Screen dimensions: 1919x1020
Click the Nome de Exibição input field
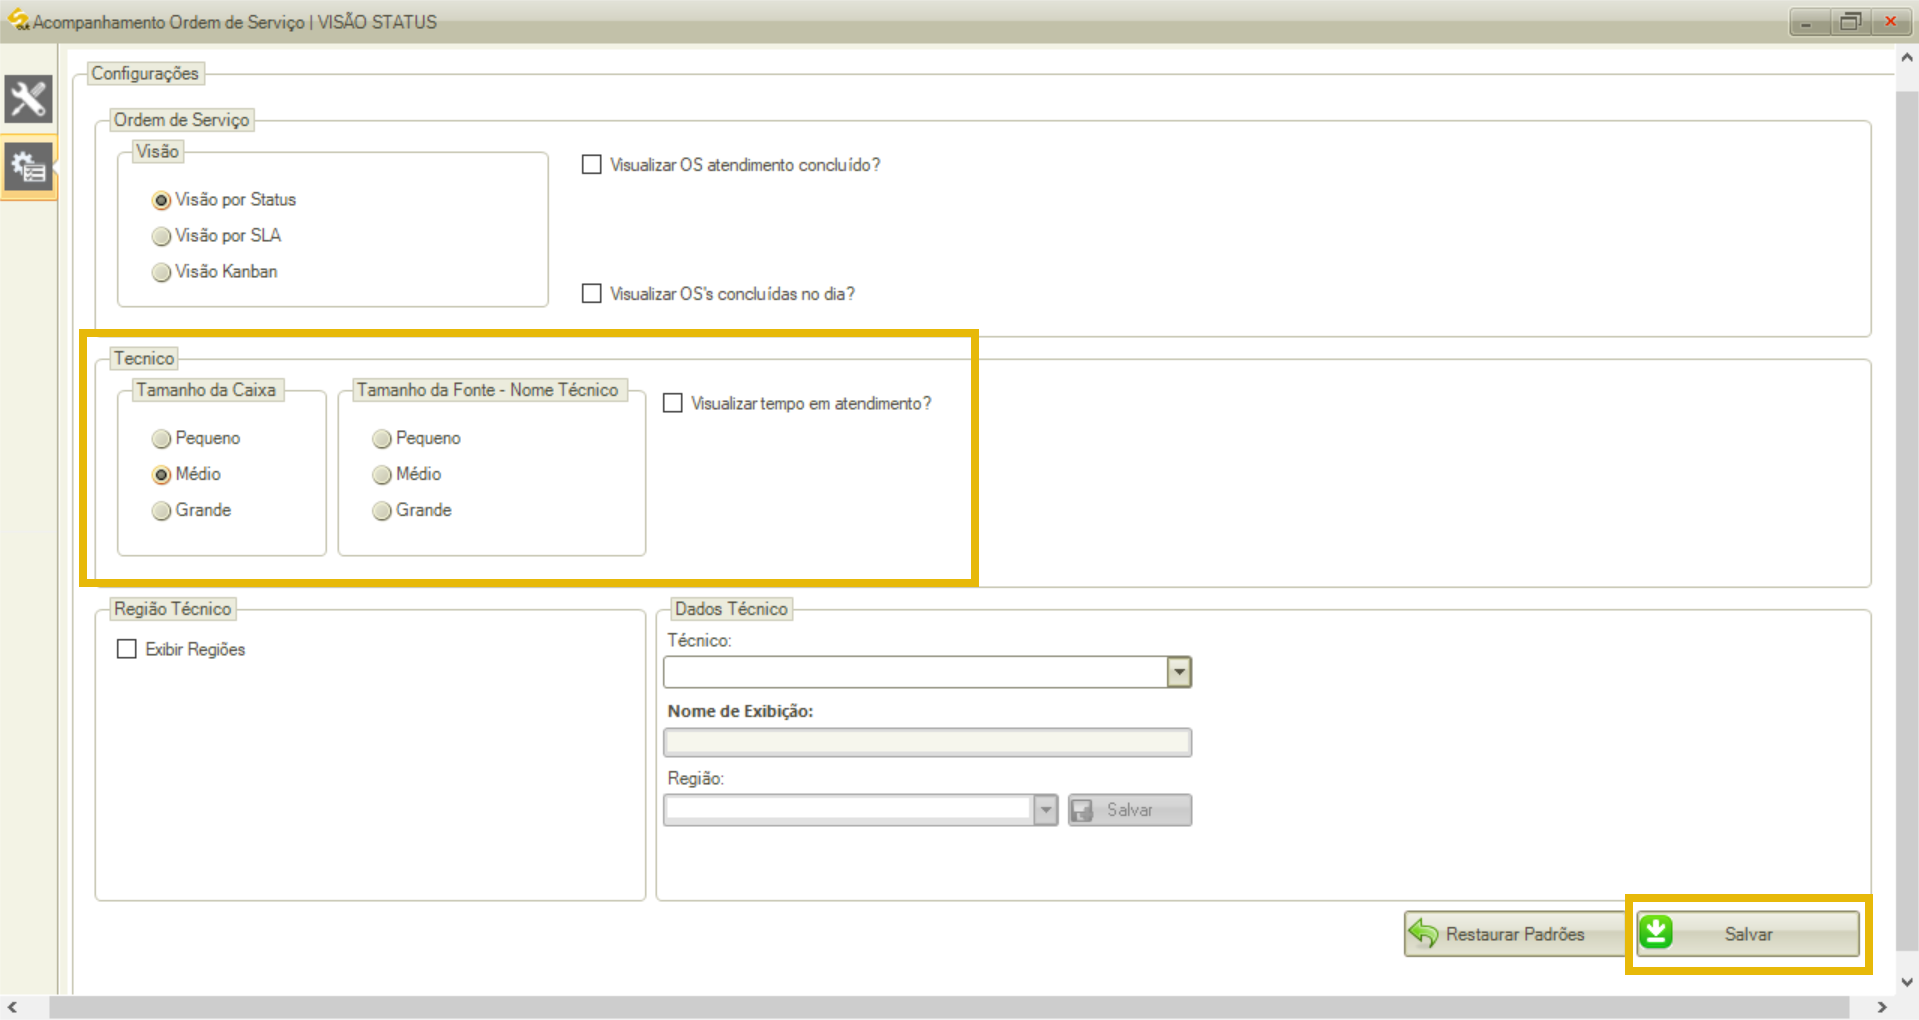coord(927,742)
